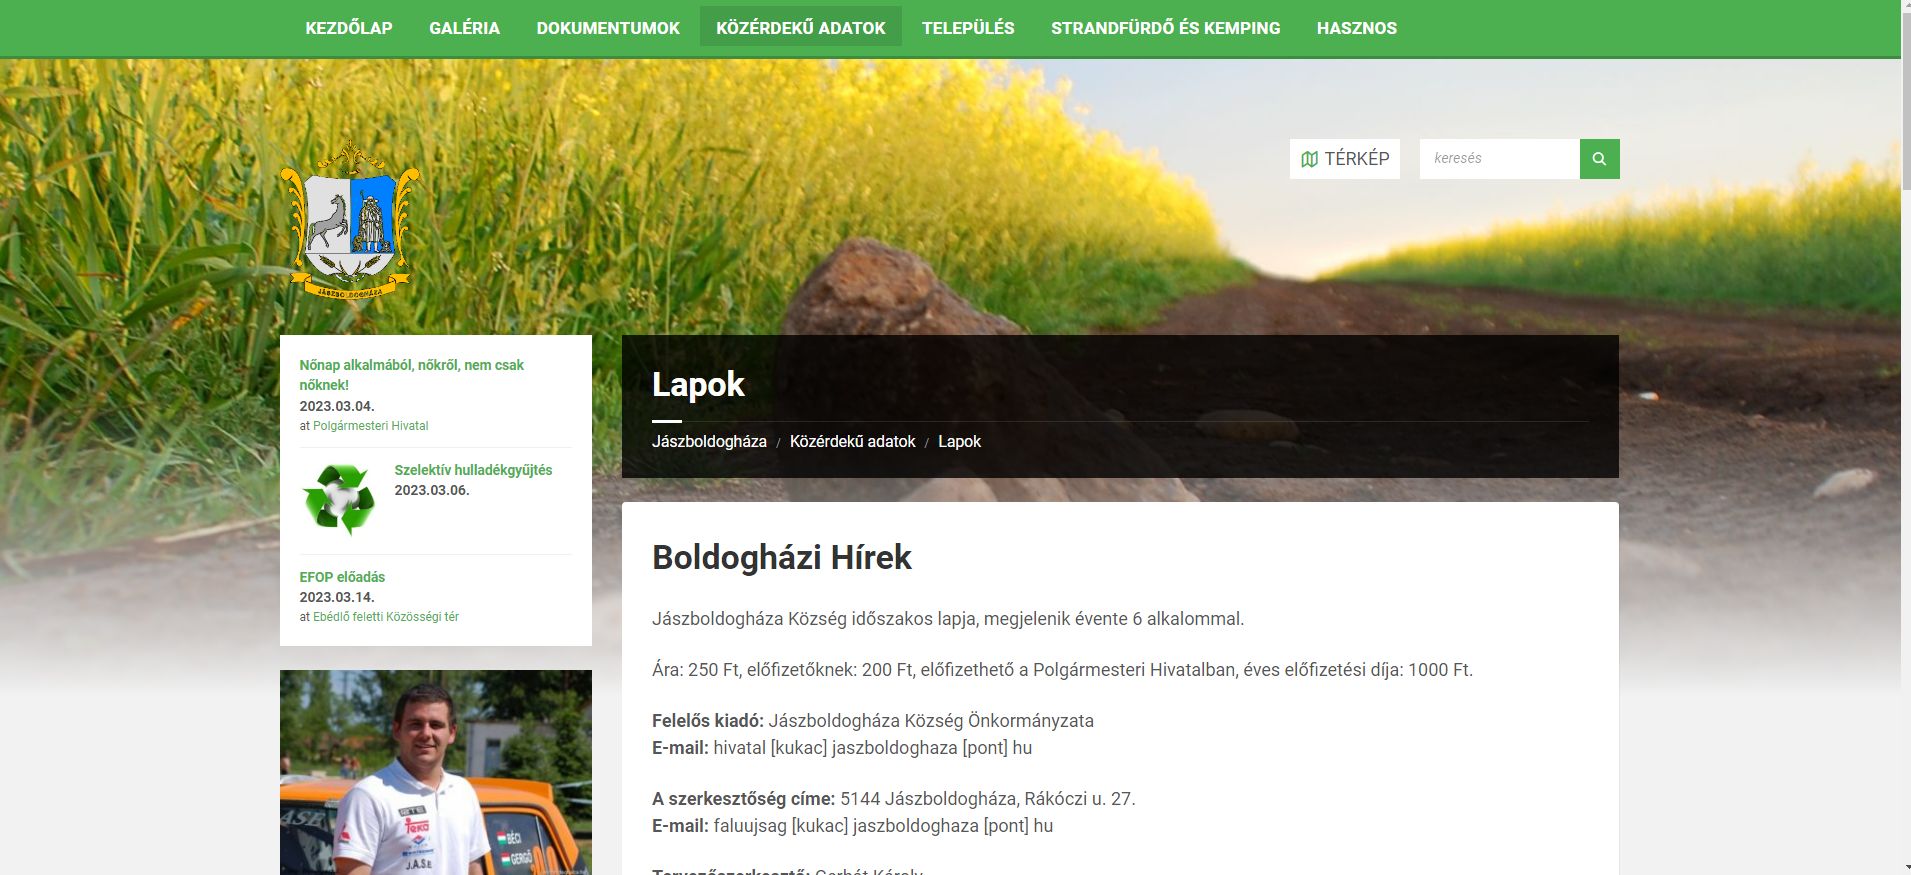The width and height of the screenshot is (1911, 875).
Task: Open the HASZNOS menu
Action: point(1357,28)
